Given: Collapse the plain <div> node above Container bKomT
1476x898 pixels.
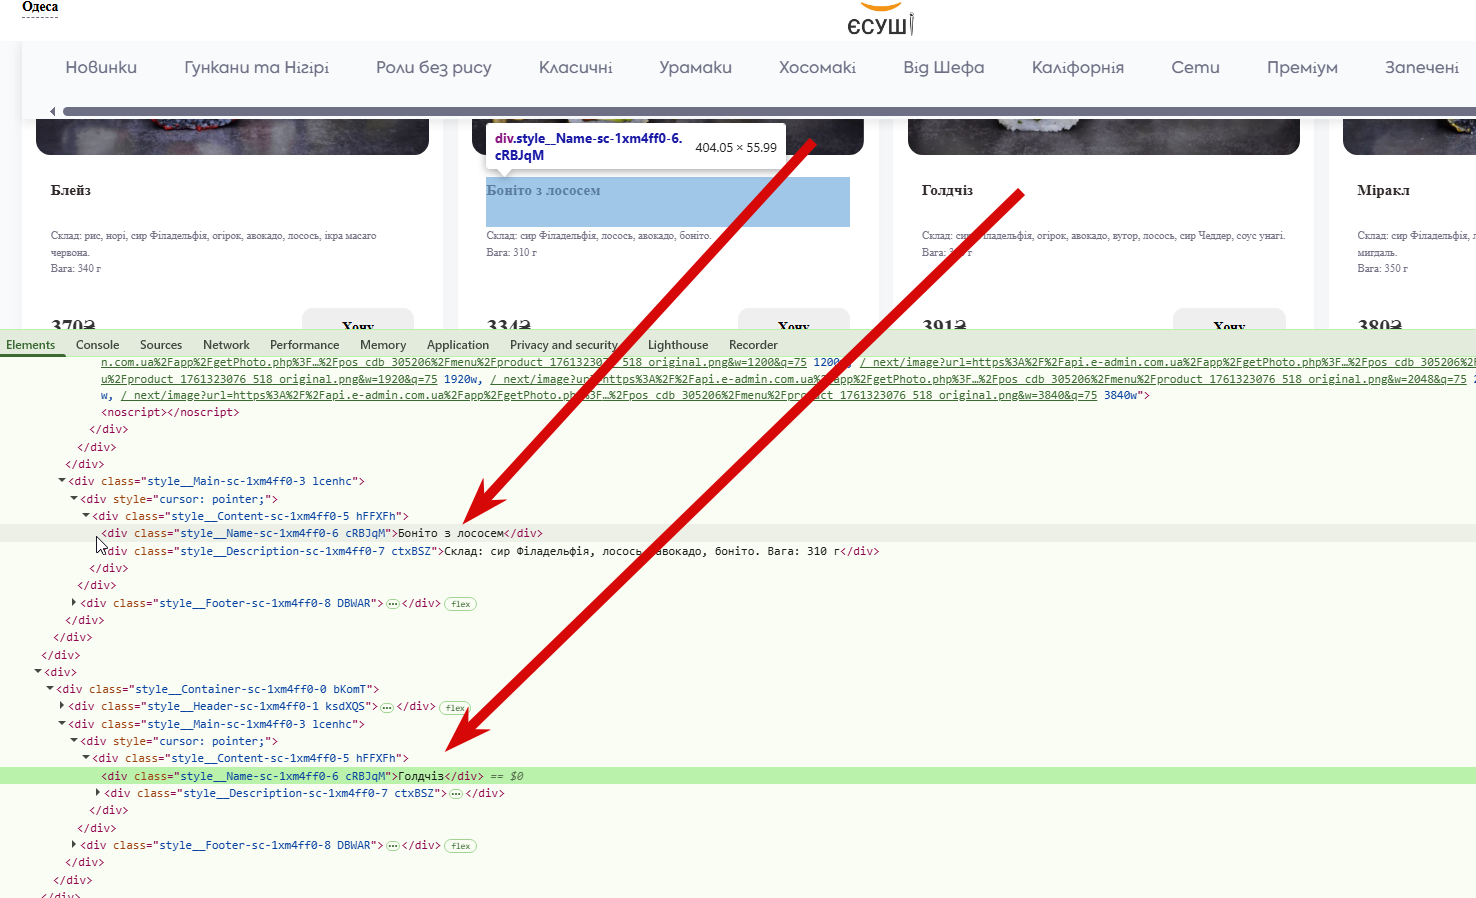Looking at the screenshot, I should pyautogui.click(x=38, y=672).
